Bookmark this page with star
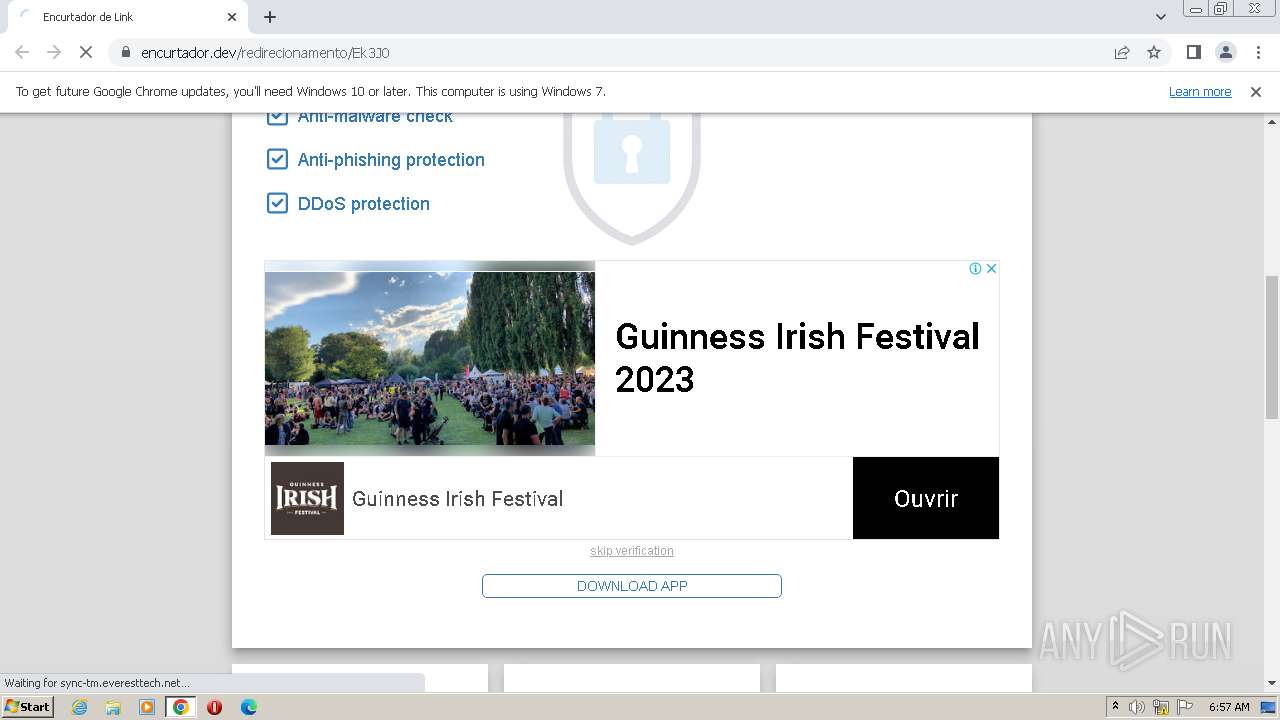The height and width of the screenshot is (720, 1280). [1154, 52]
